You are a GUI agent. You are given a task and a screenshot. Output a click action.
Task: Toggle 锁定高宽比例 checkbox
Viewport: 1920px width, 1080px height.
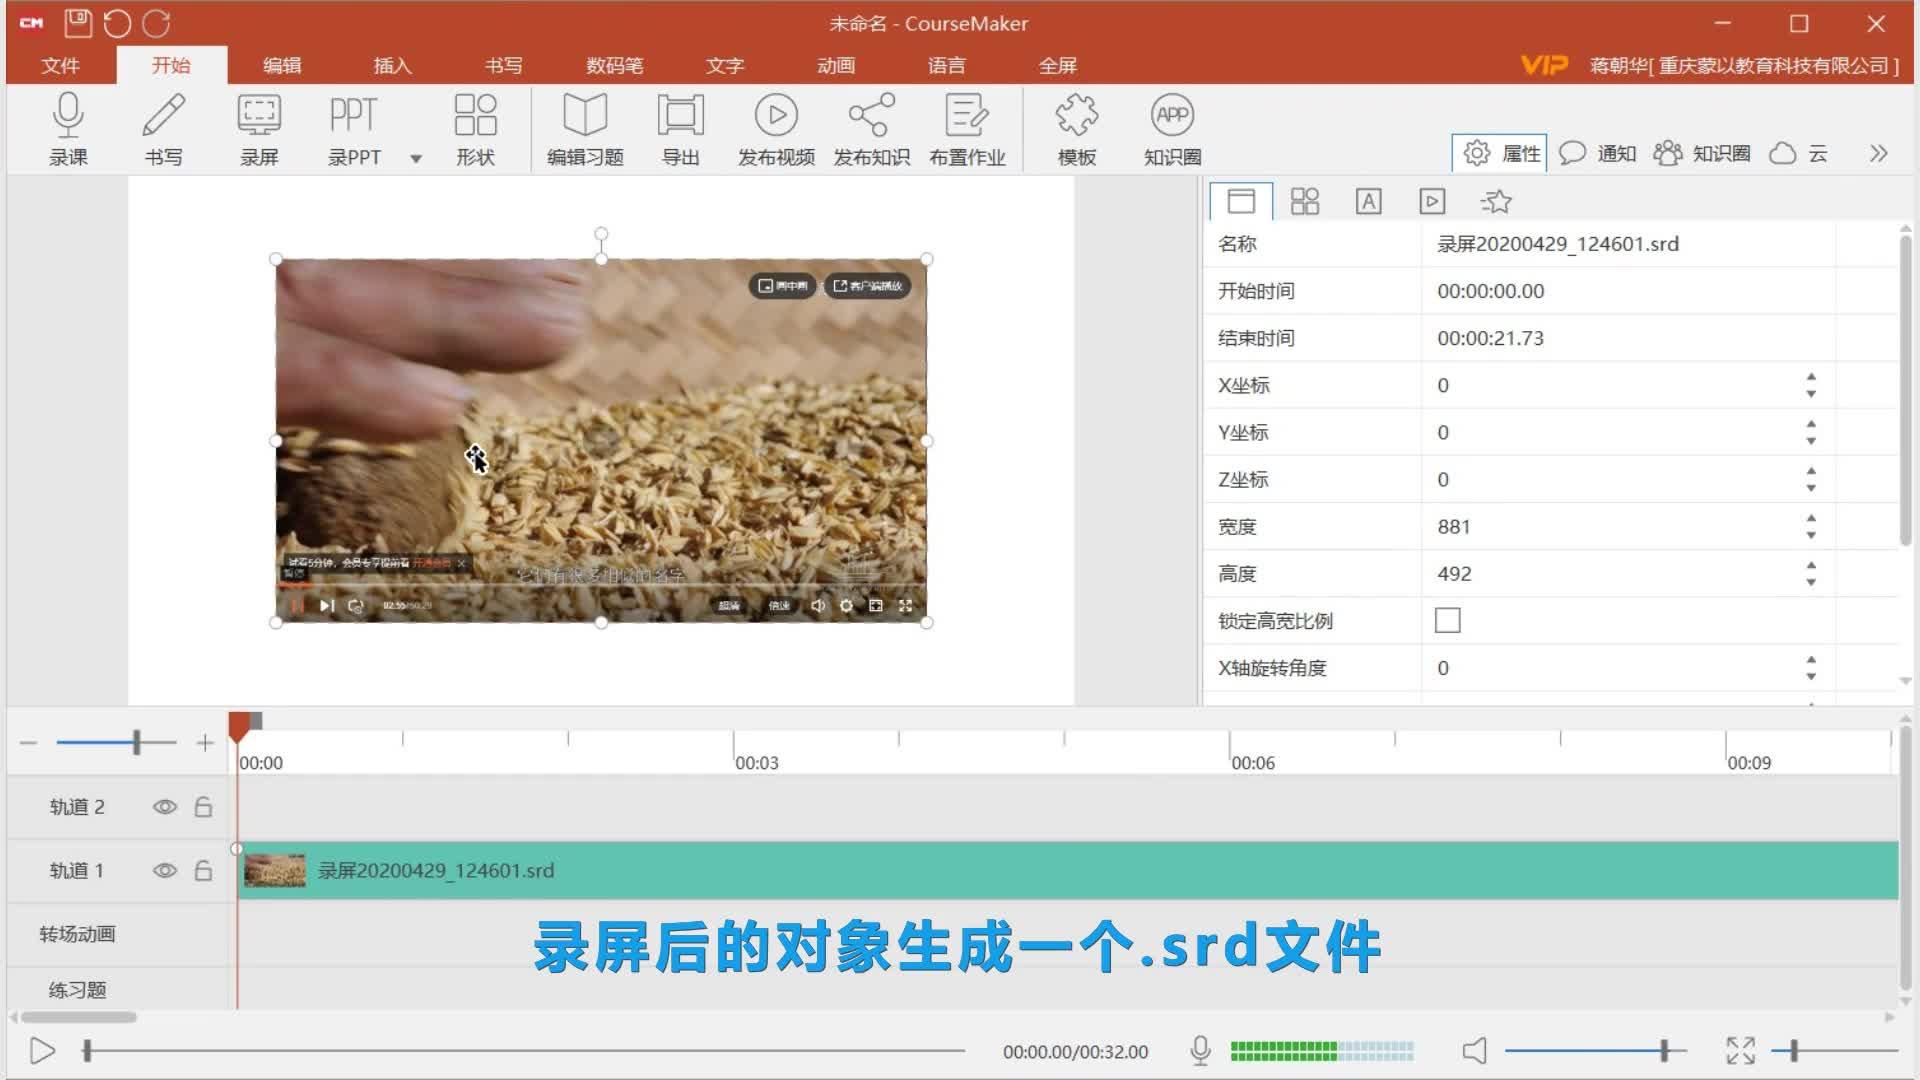pos(1447,620)
